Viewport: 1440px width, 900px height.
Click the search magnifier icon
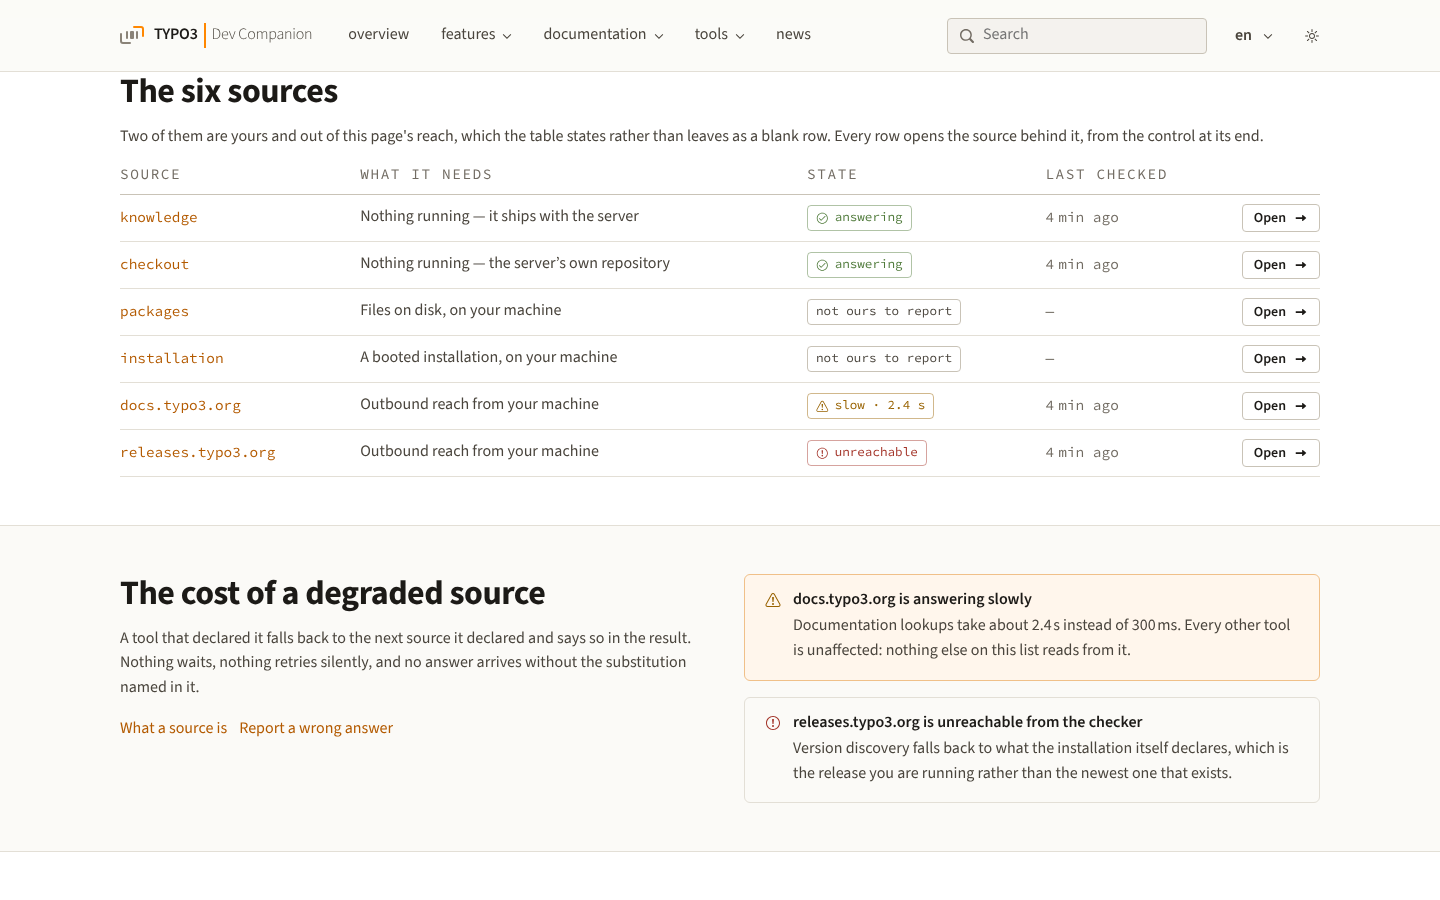point(967,36)
